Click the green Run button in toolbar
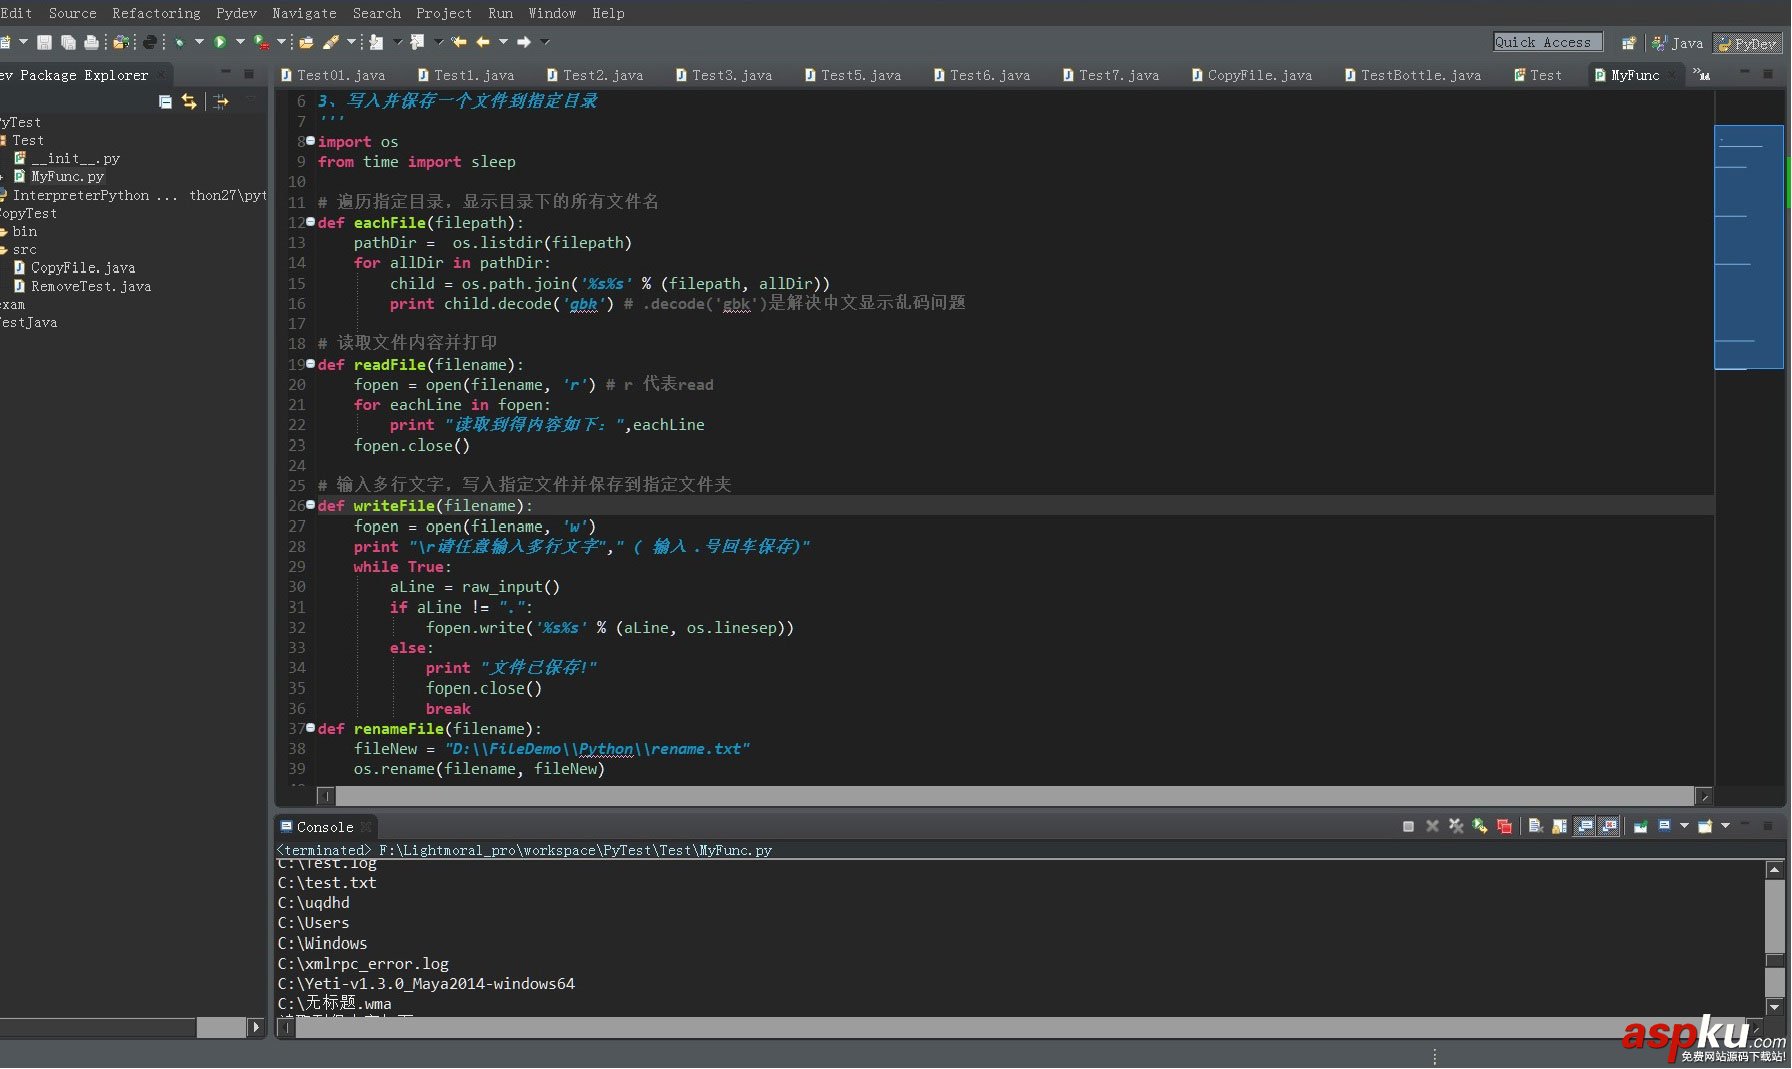 tap(219, 42)
